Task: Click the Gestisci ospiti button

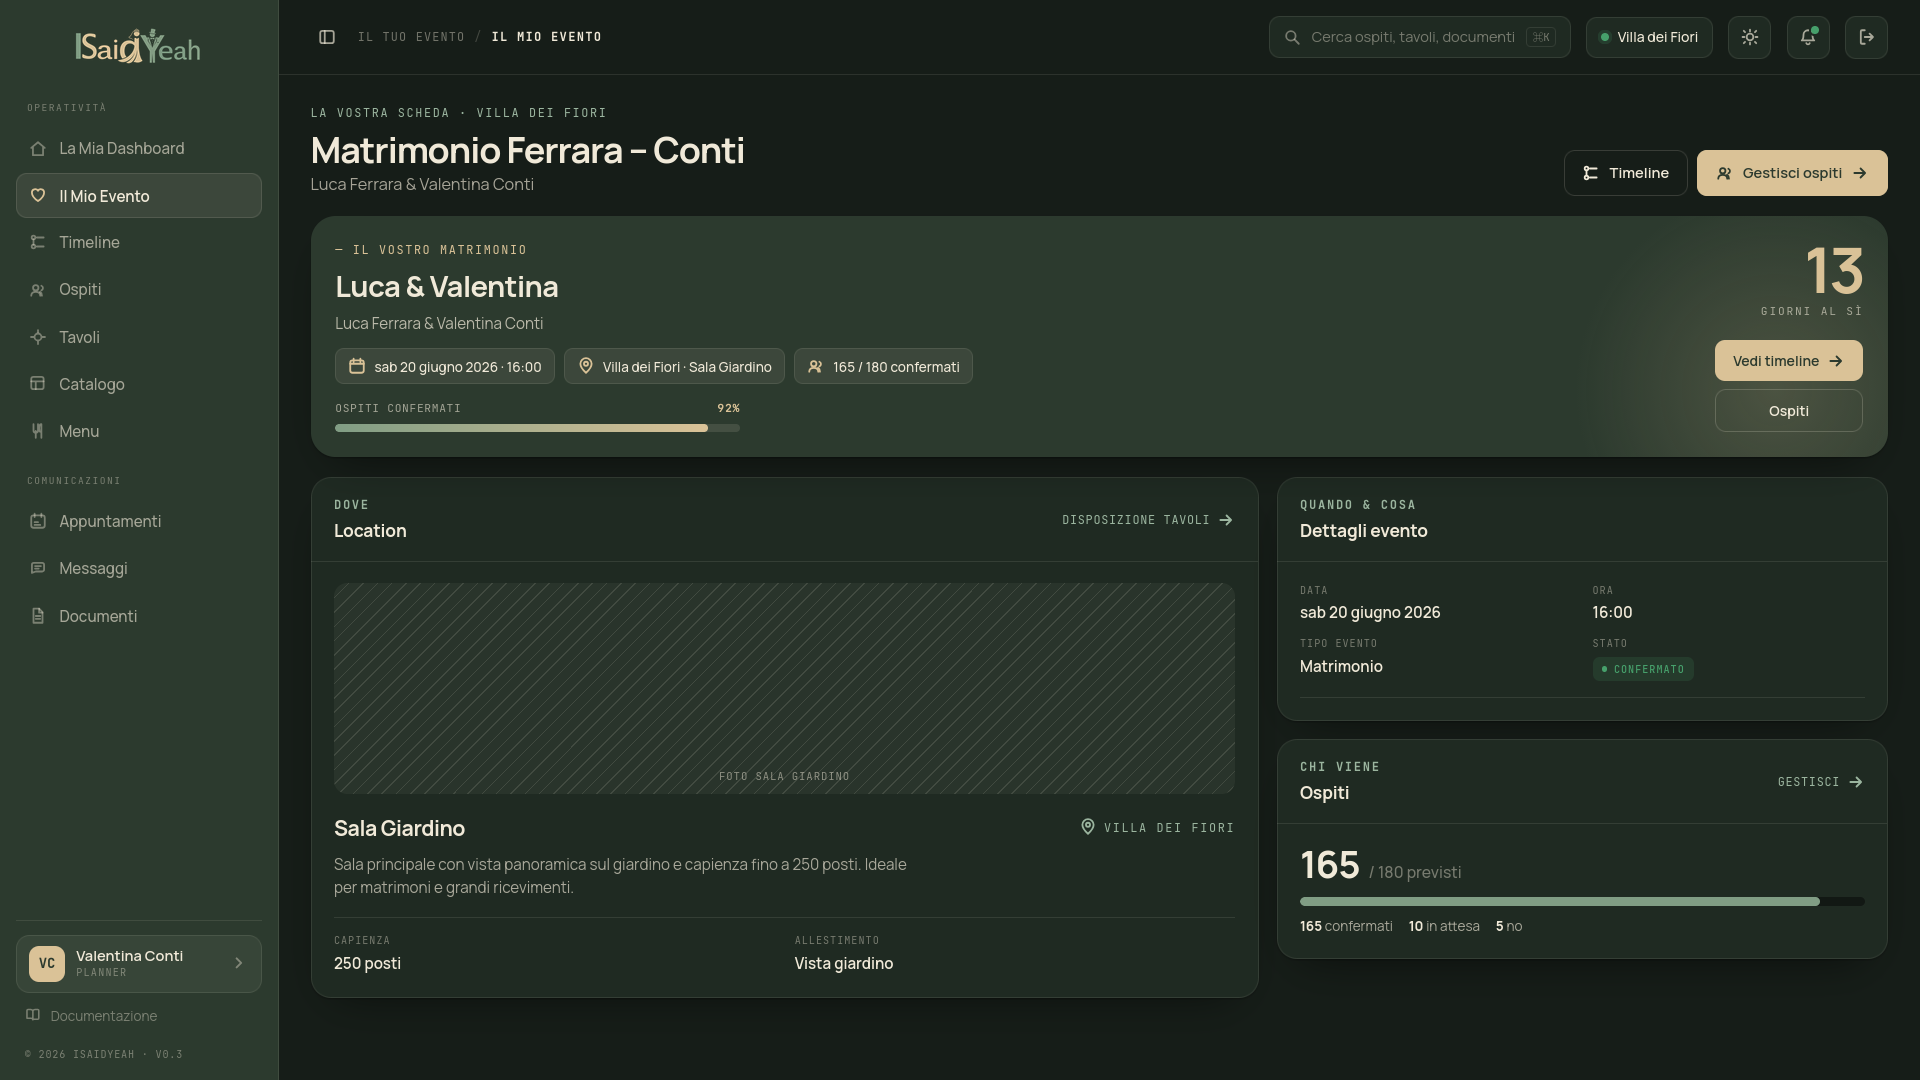Action: coord(1792,173)
